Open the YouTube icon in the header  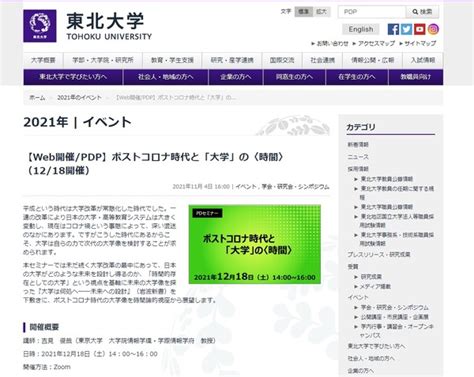point(420,29)
